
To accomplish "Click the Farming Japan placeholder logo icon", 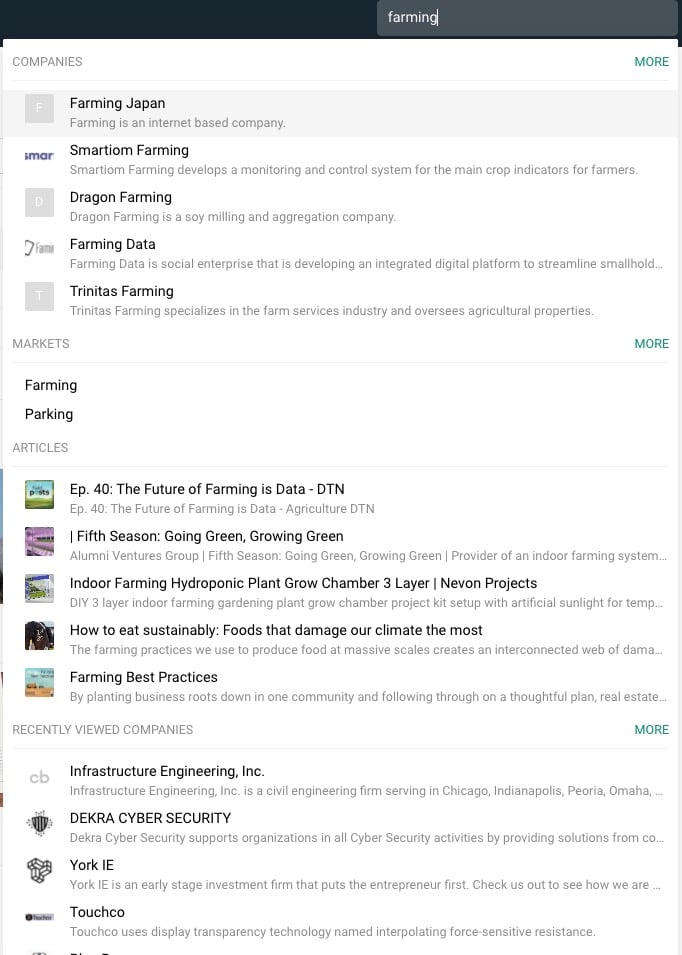I will click(39, 108).
